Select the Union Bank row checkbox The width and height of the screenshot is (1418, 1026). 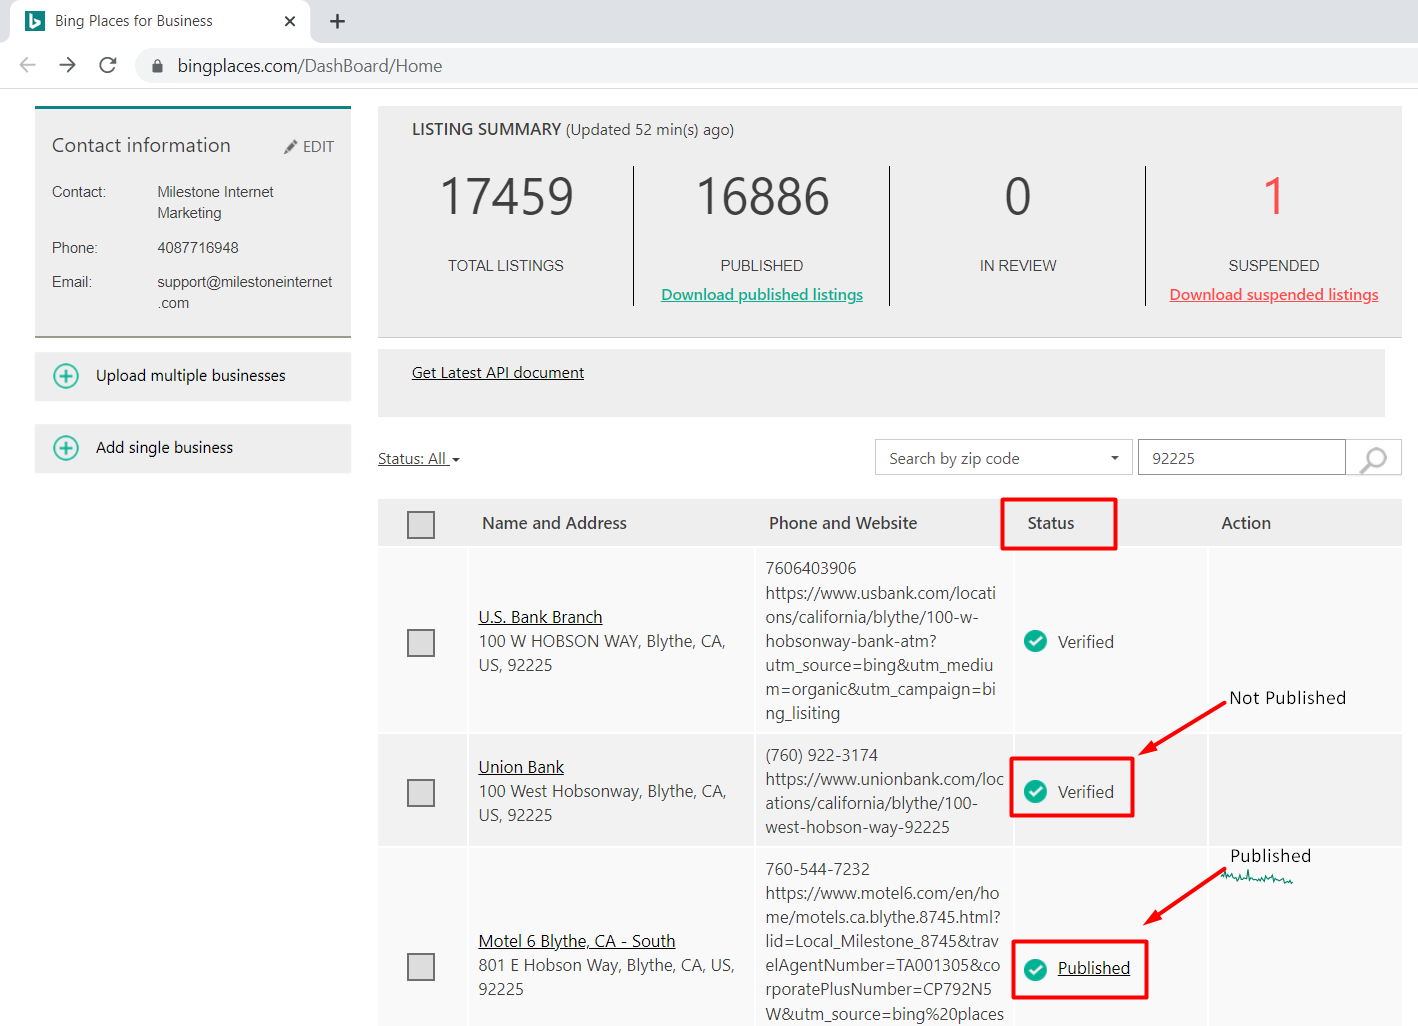pos(421,793)
